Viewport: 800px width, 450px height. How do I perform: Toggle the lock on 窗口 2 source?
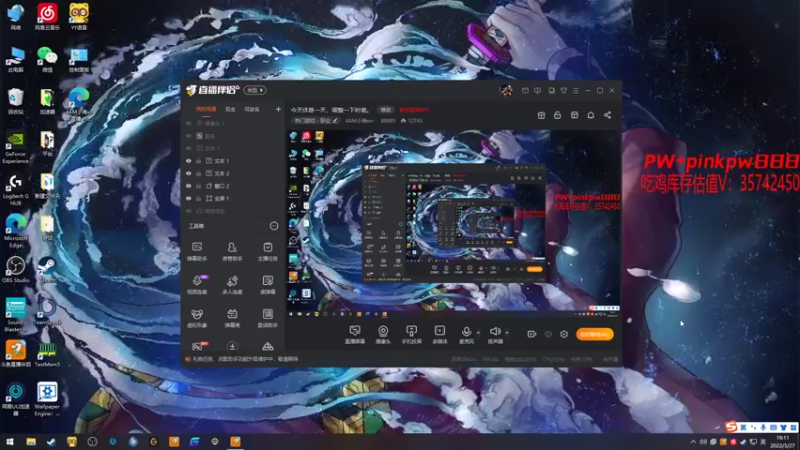[199, 186]
